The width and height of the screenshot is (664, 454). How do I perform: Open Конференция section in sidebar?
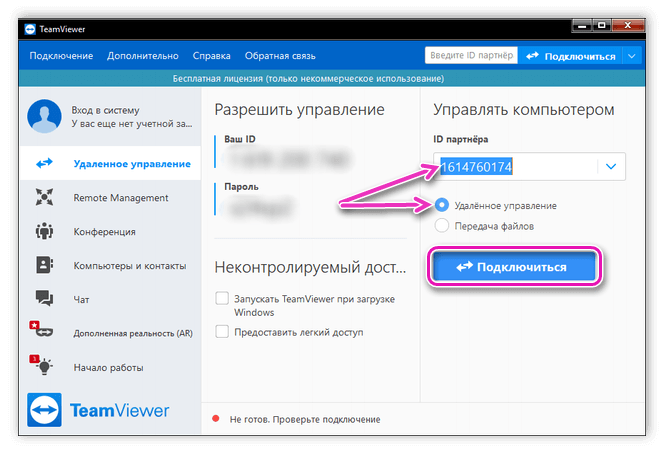110,232
